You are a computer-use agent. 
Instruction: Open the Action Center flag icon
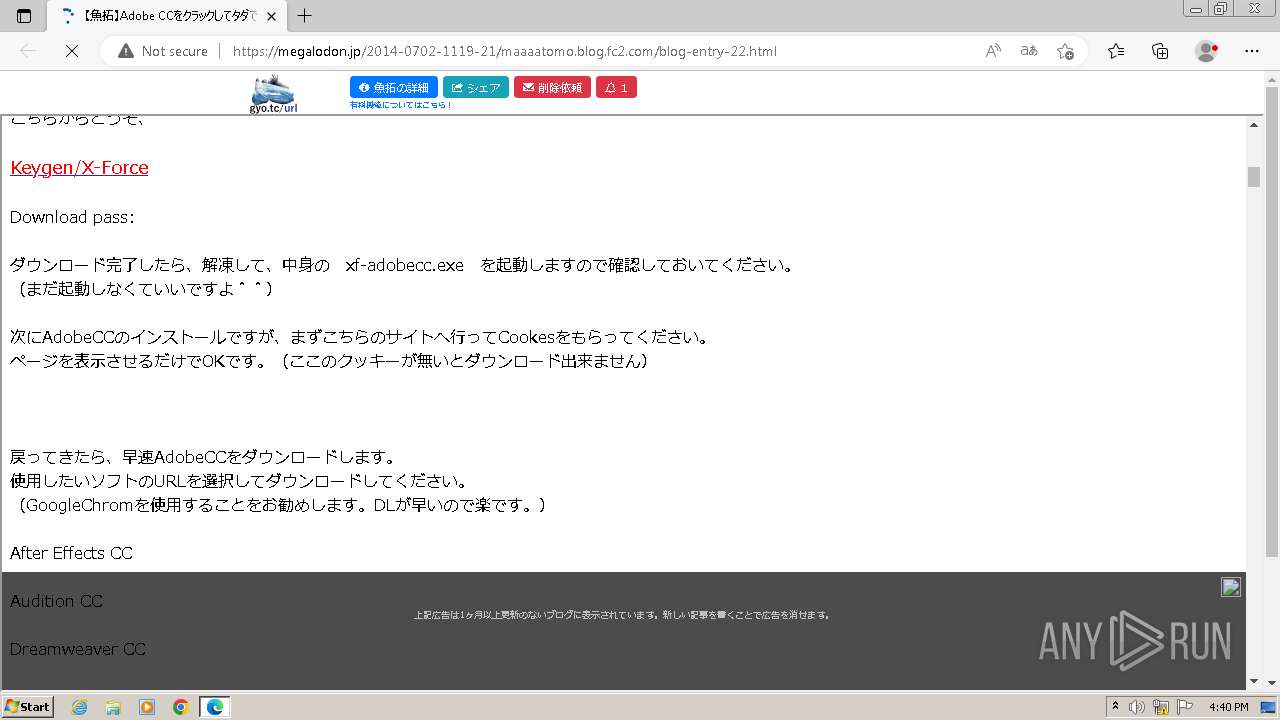point(1183,707)
